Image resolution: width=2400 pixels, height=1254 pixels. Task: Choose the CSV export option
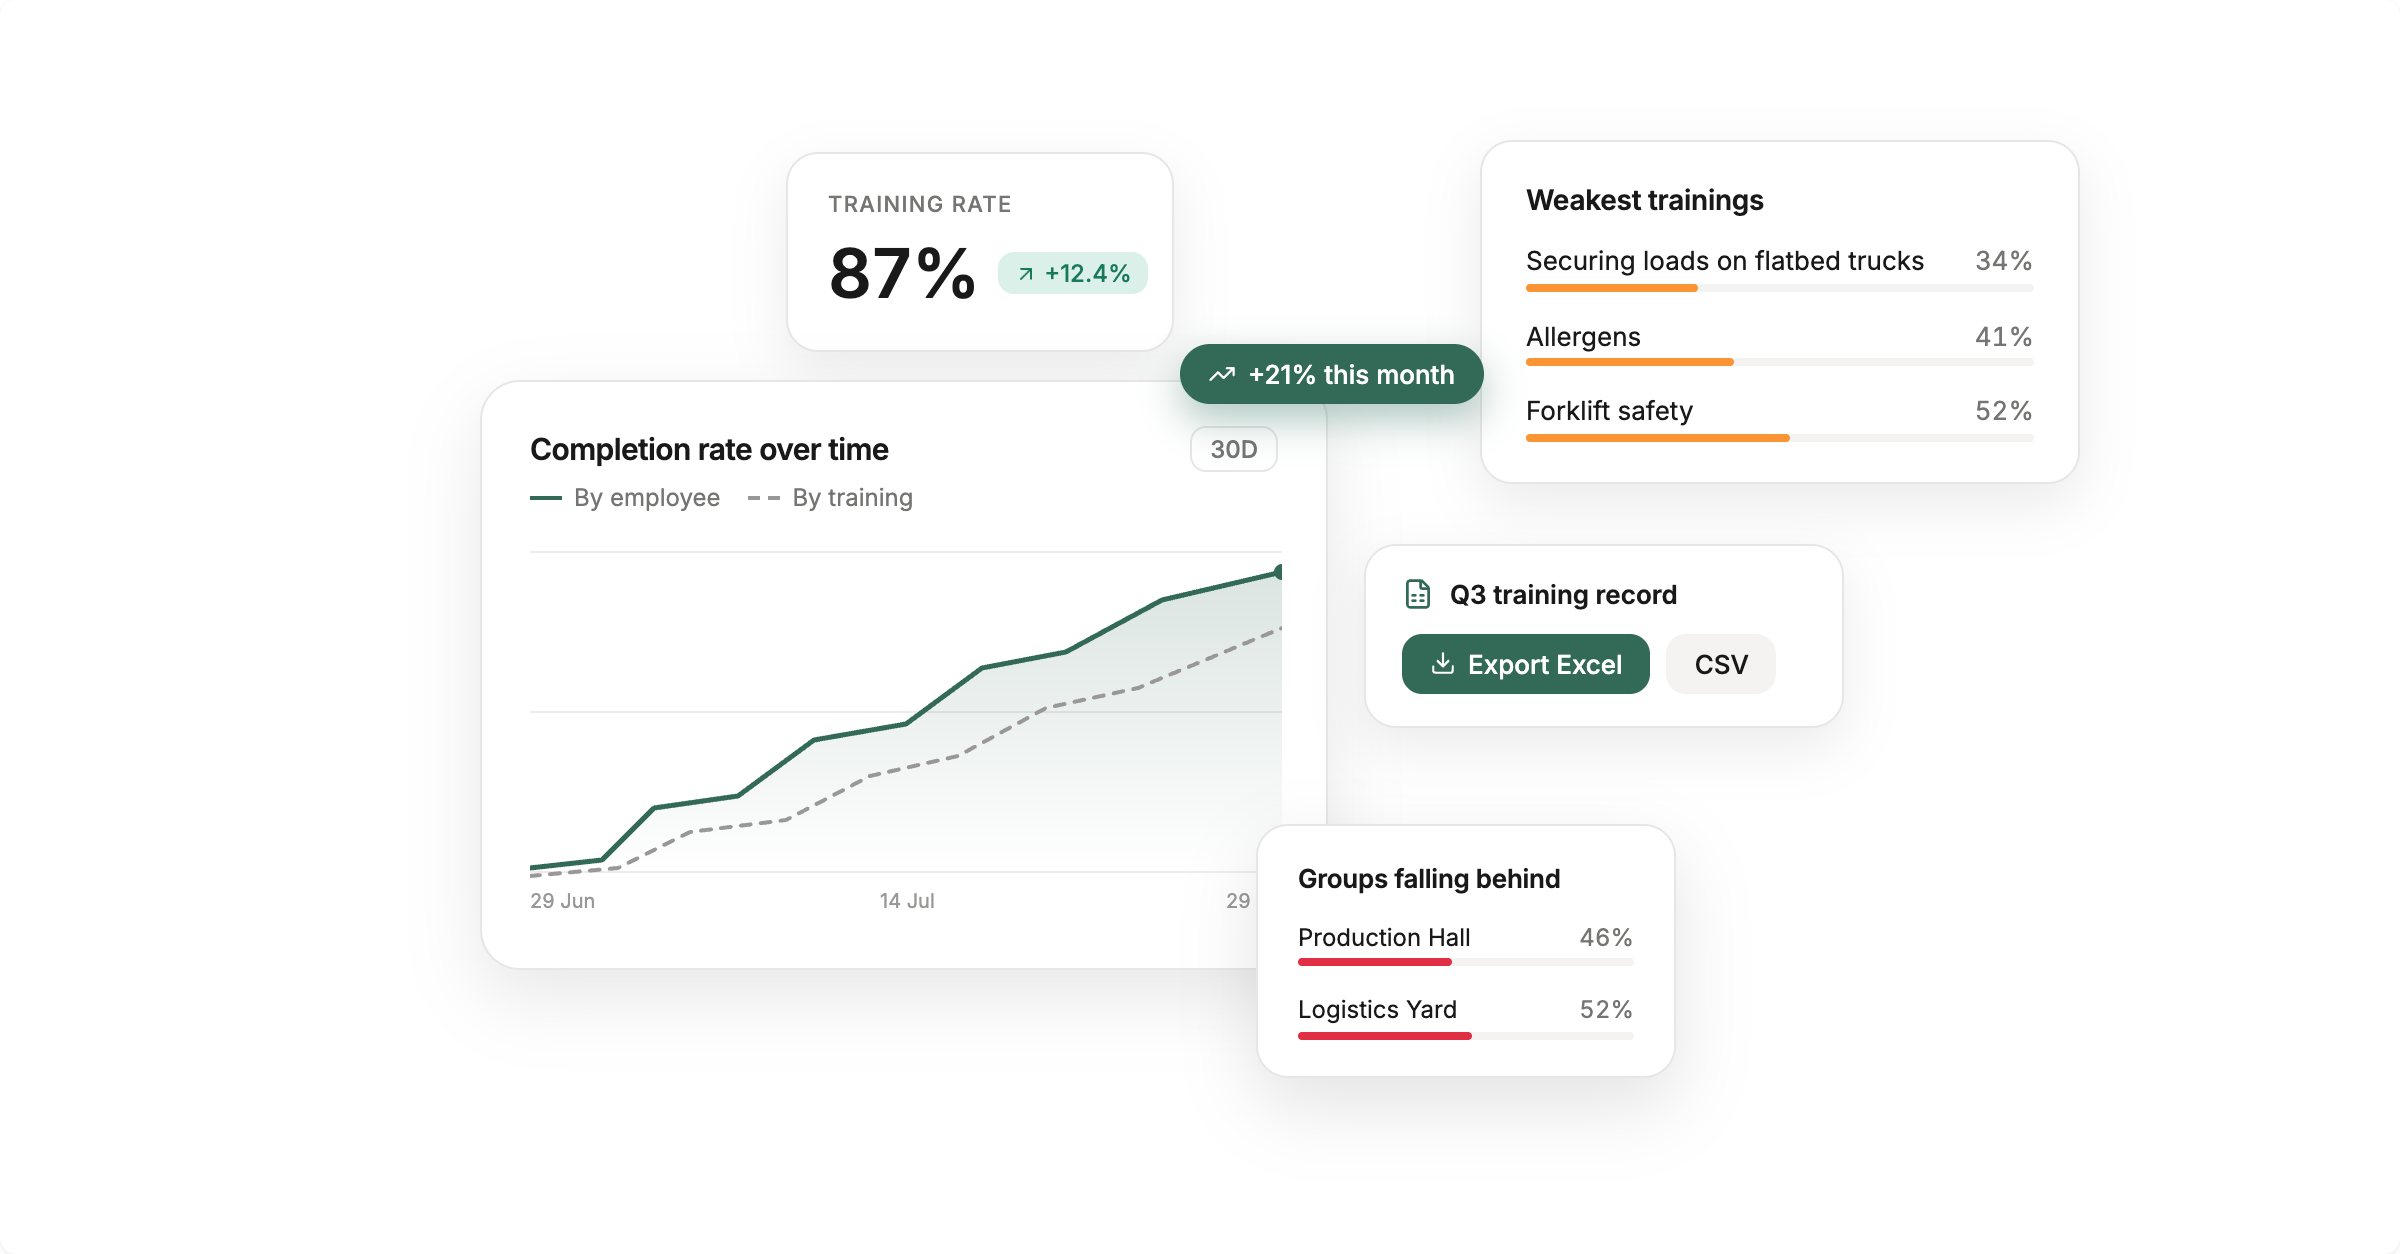pos(1721,664)
